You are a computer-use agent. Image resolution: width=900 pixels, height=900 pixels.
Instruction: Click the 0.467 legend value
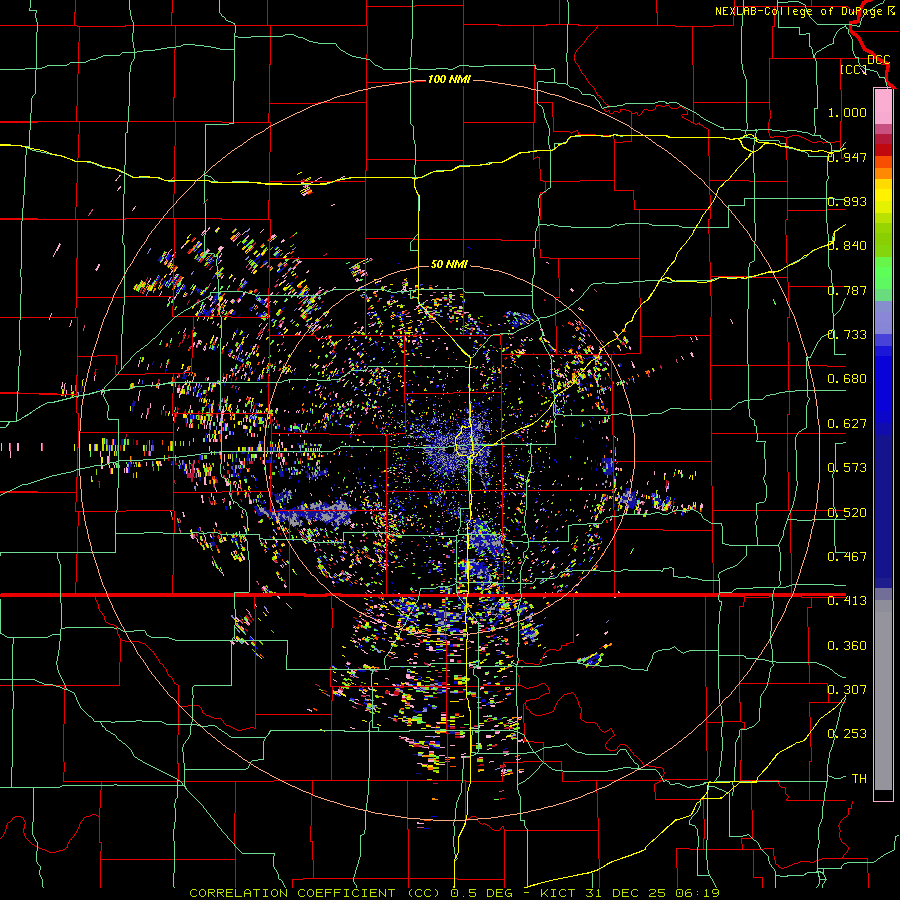point(847,557)
